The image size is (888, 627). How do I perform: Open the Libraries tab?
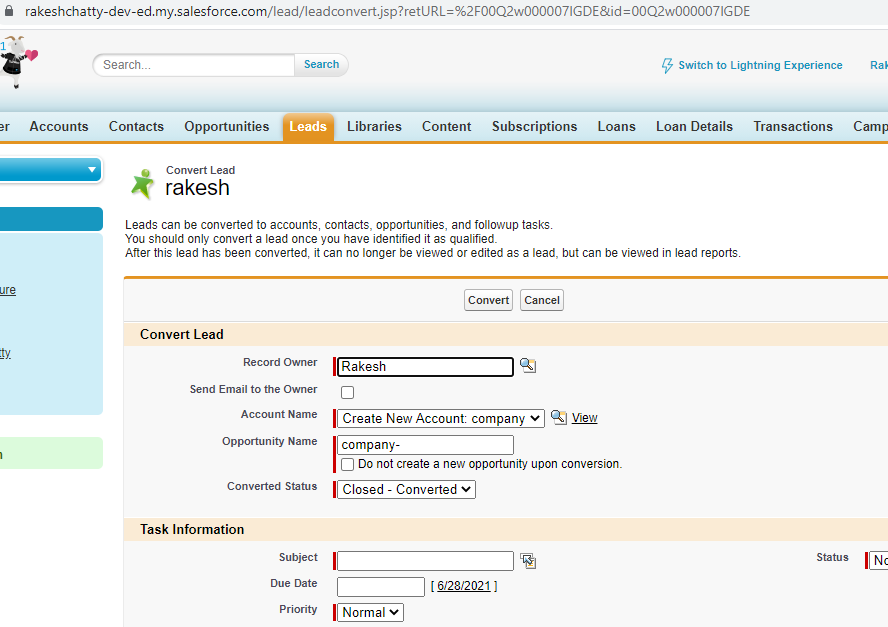coord(374,126)
